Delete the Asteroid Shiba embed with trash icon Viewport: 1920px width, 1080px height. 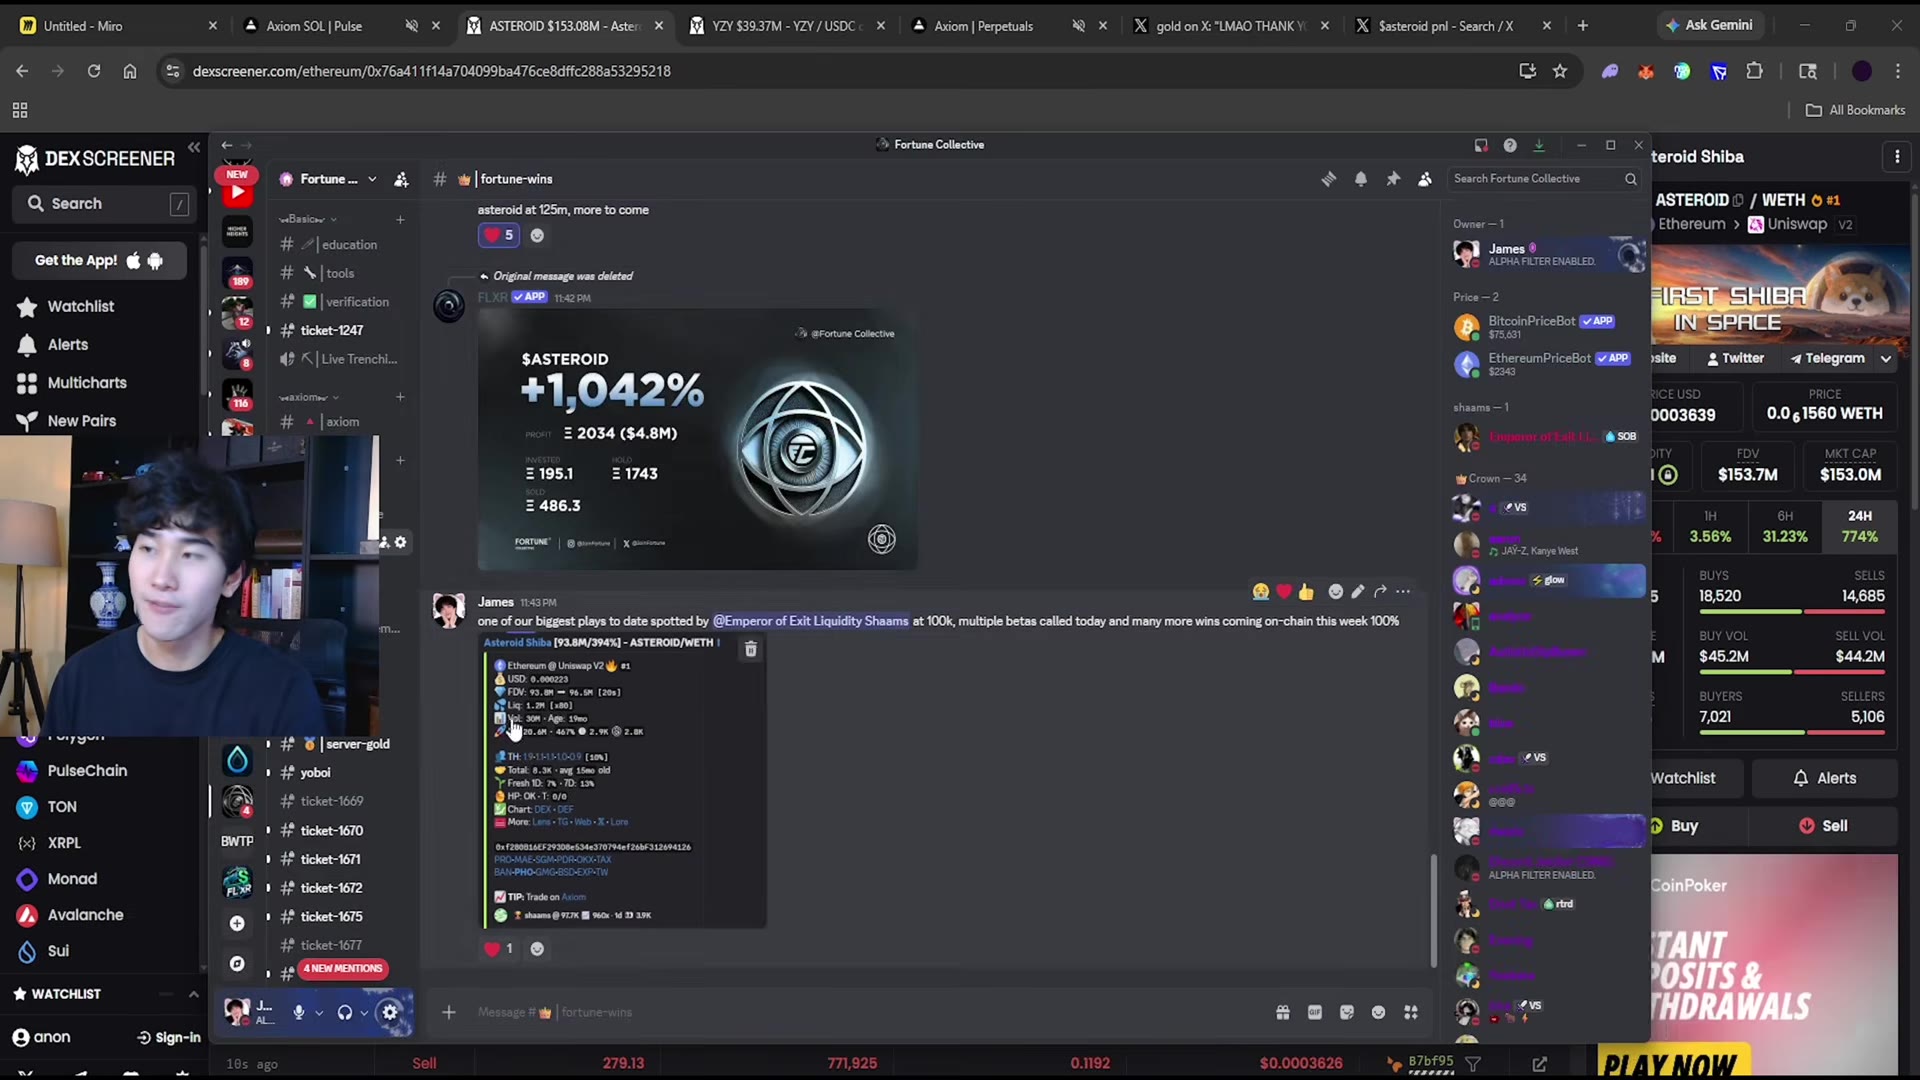pyautogui.click(x=751, y=650)
